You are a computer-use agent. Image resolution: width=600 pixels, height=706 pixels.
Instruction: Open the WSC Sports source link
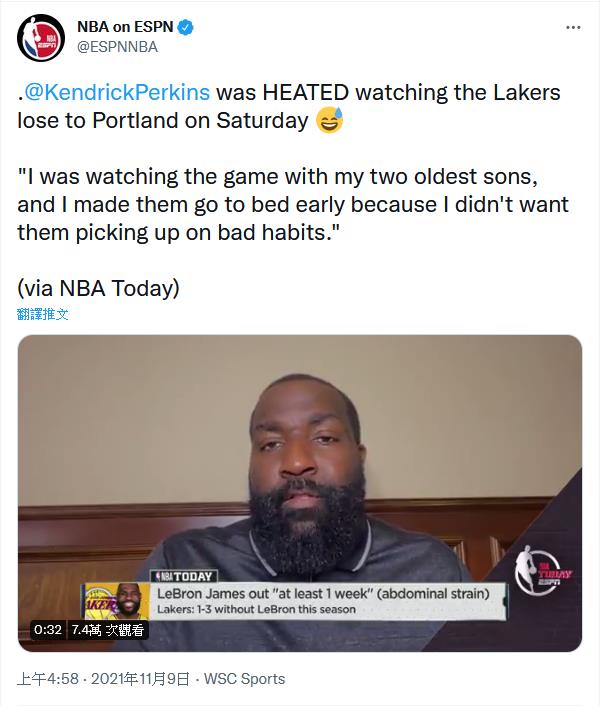(x=245, y=679)
